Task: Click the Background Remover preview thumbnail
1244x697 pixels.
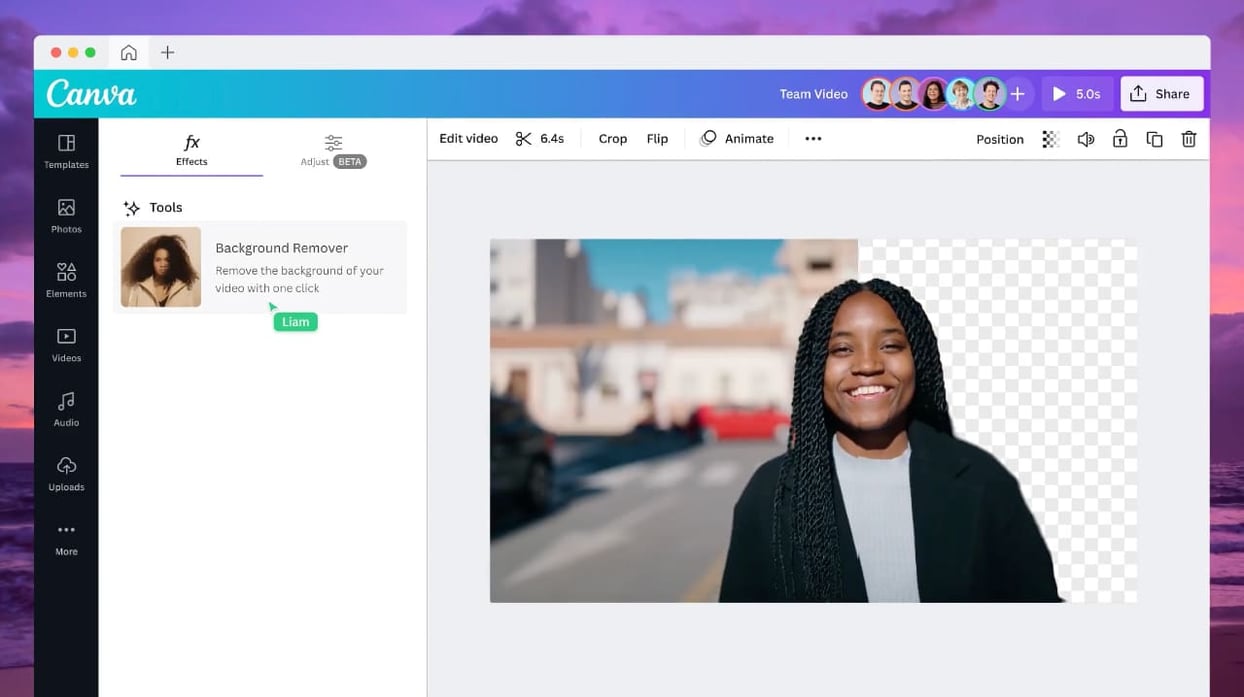Action: point(160,266)
